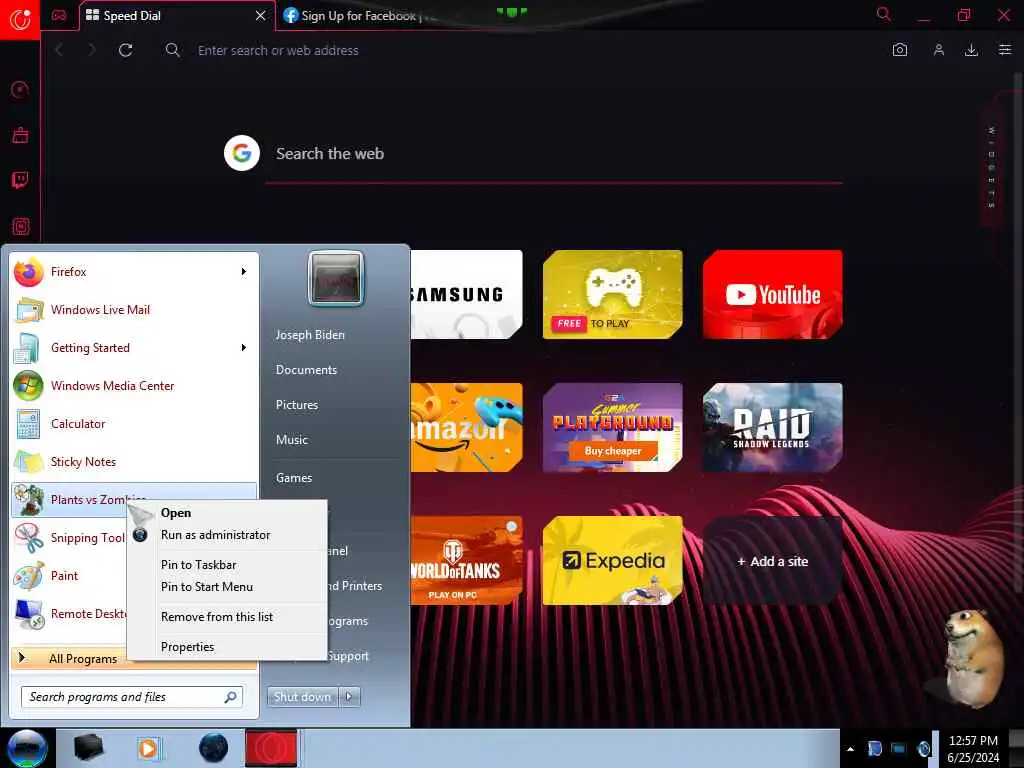Viewport: 1024px width, 768px height.
Task: Open Sticky Notes
Action: 134,462
